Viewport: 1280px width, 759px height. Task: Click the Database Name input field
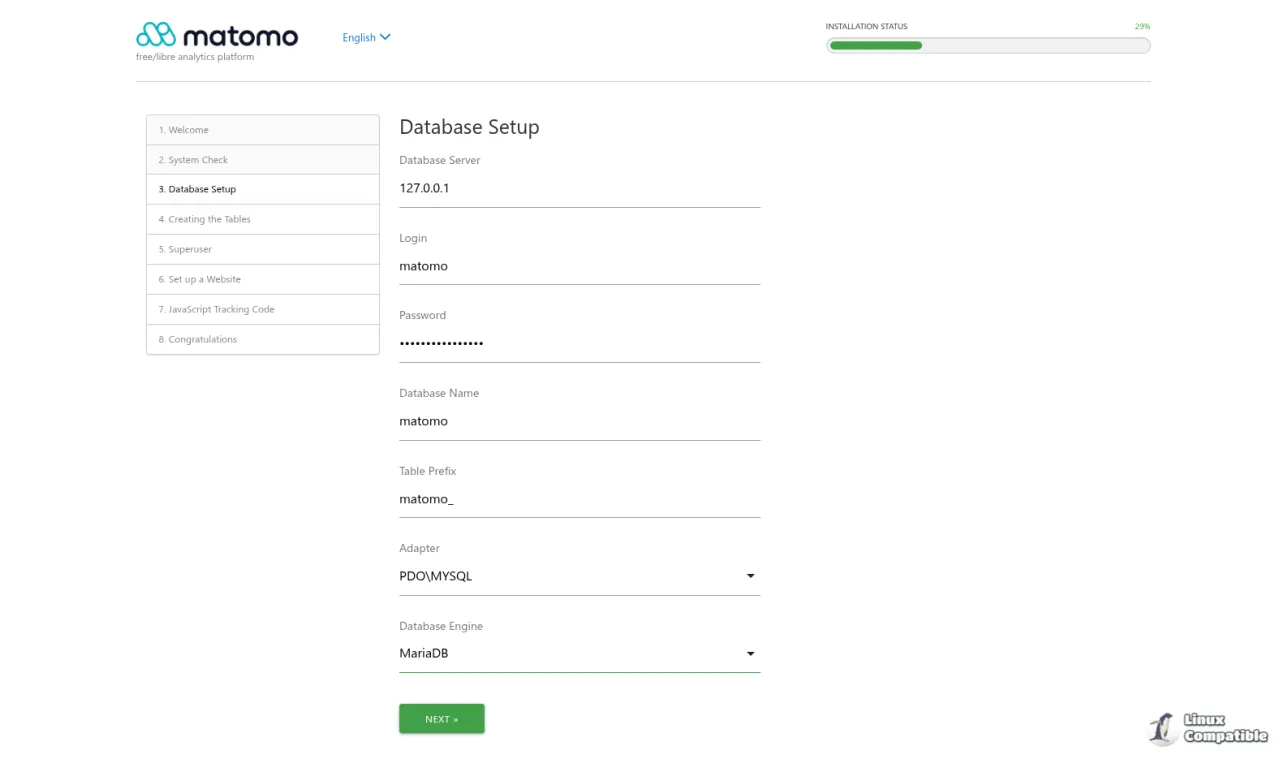(580, 421)
